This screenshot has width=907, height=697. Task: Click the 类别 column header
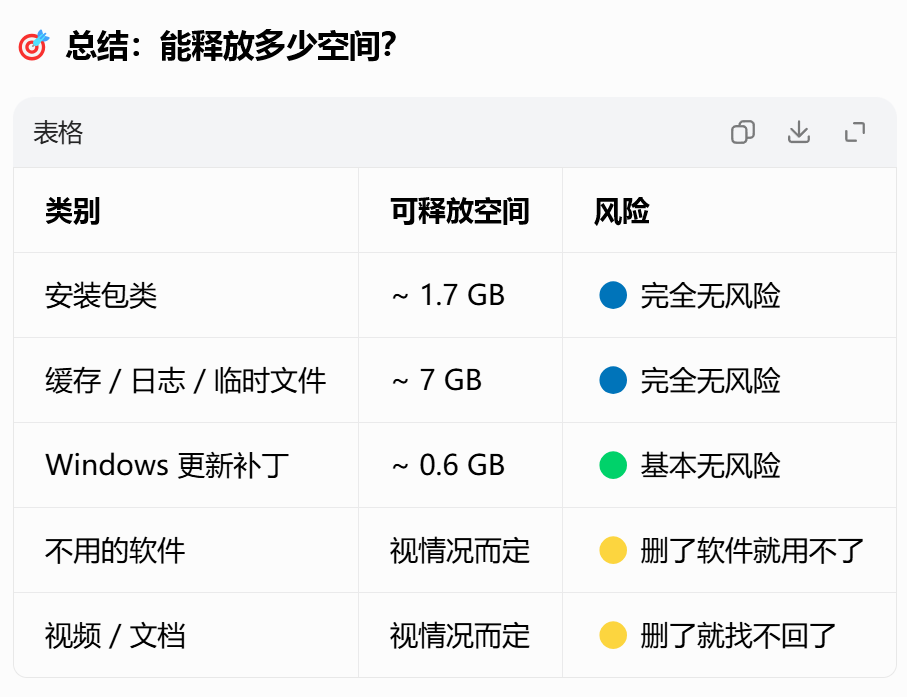click(73, 211)
